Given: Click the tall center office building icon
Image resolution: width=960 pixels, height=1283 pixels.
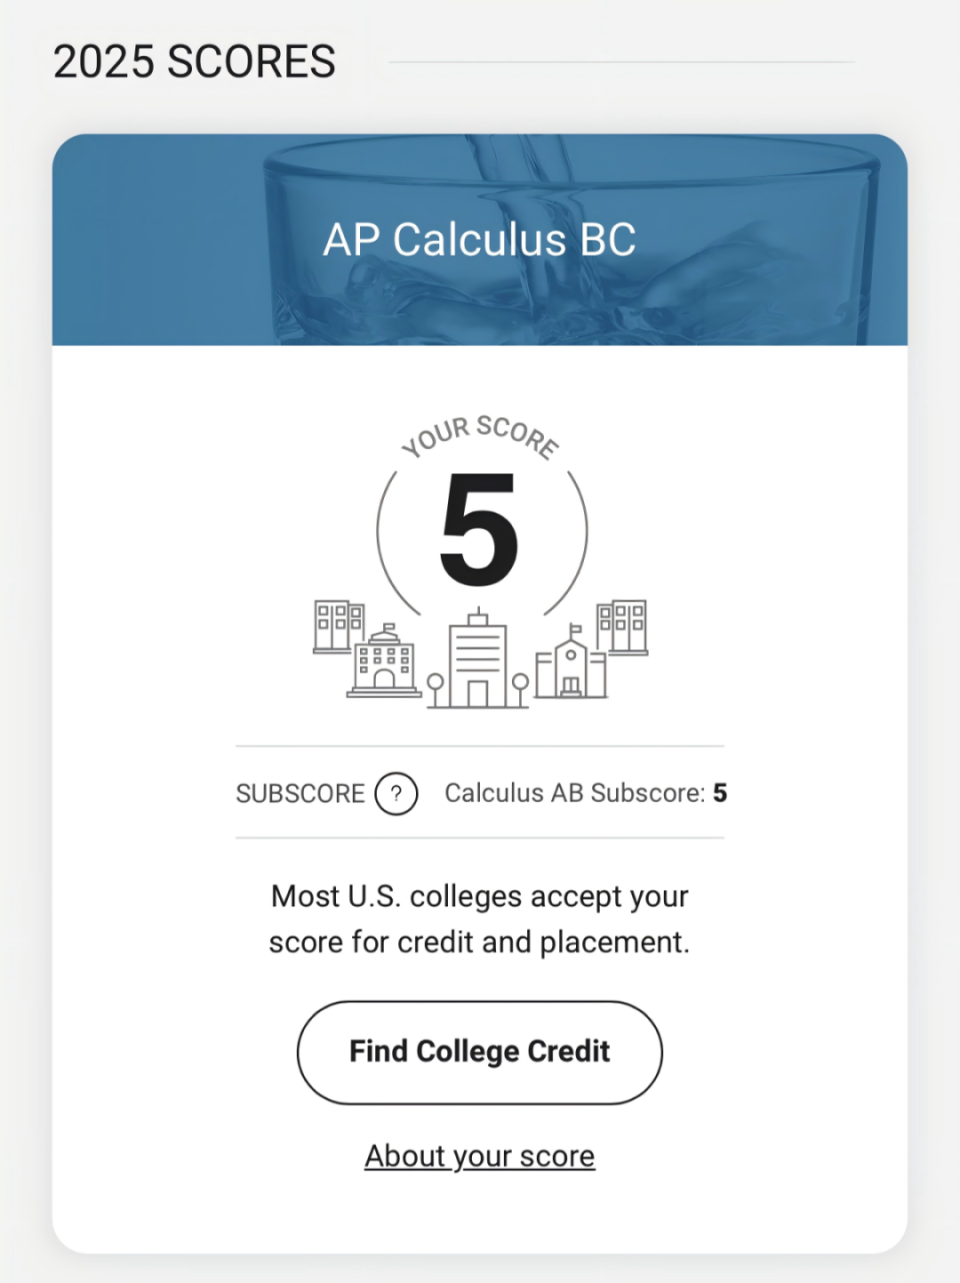Looking at the screenshot, I should (x=478, y=658).
